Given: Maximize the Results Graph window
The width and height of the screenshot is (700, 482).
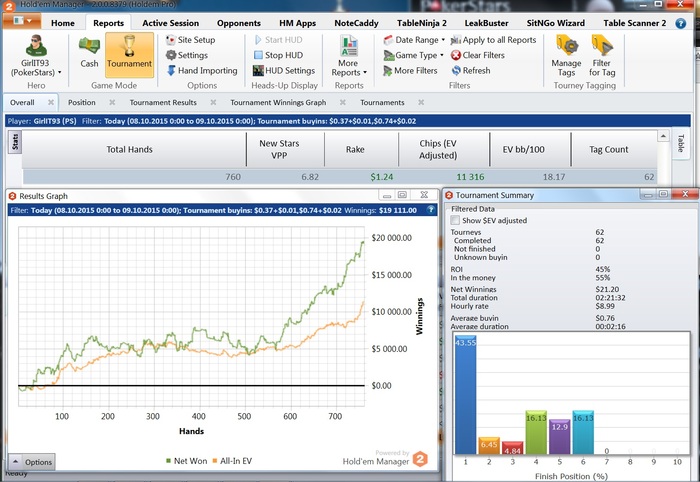Looking at the screenshot, I should [x=402, y=195].
